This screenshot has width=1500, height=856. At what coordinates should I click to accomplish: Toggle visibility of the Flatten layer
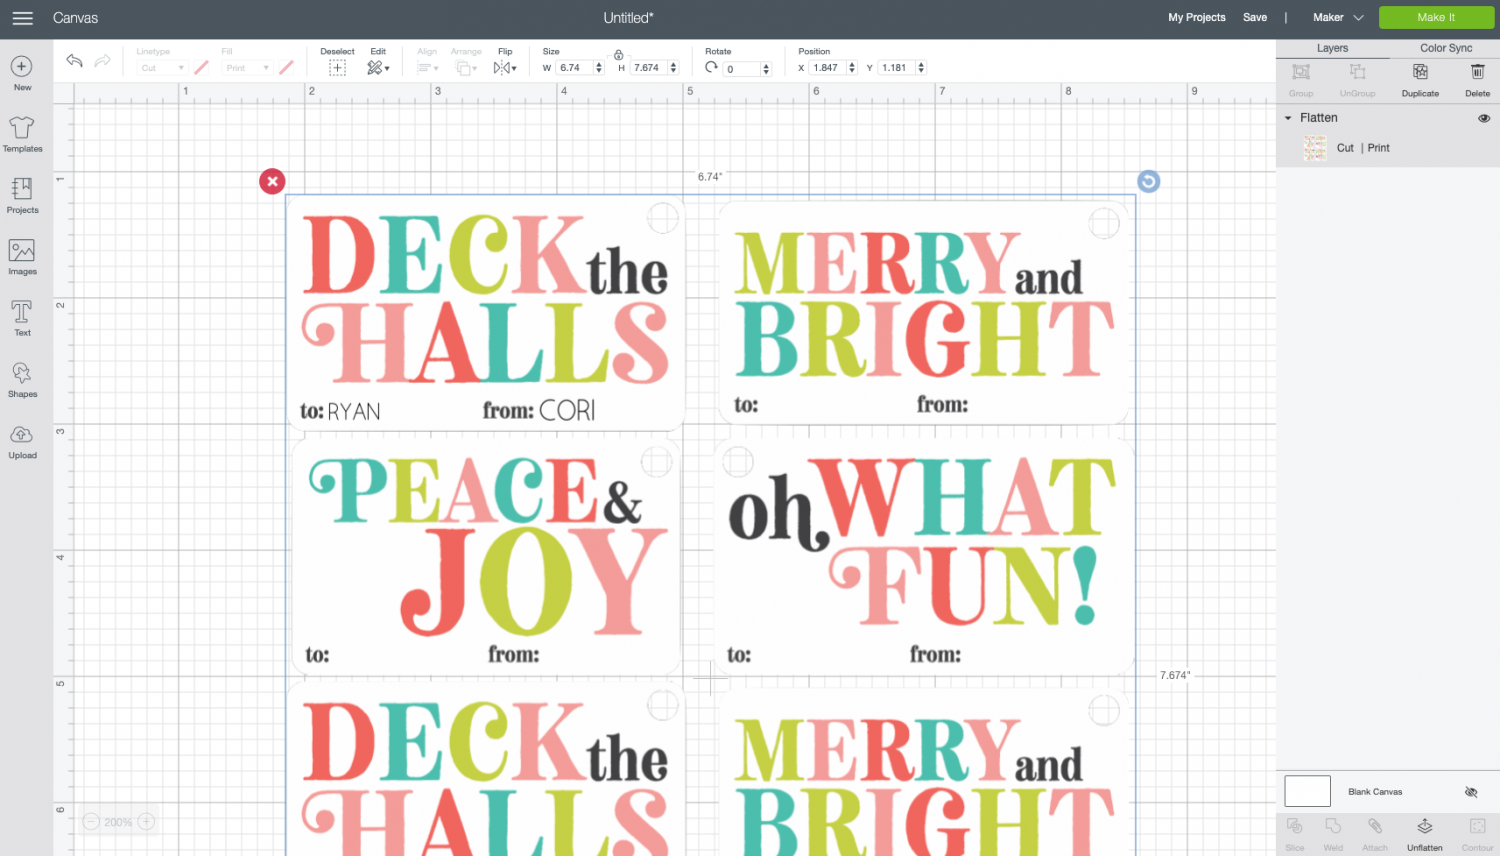click(1484, 118)
